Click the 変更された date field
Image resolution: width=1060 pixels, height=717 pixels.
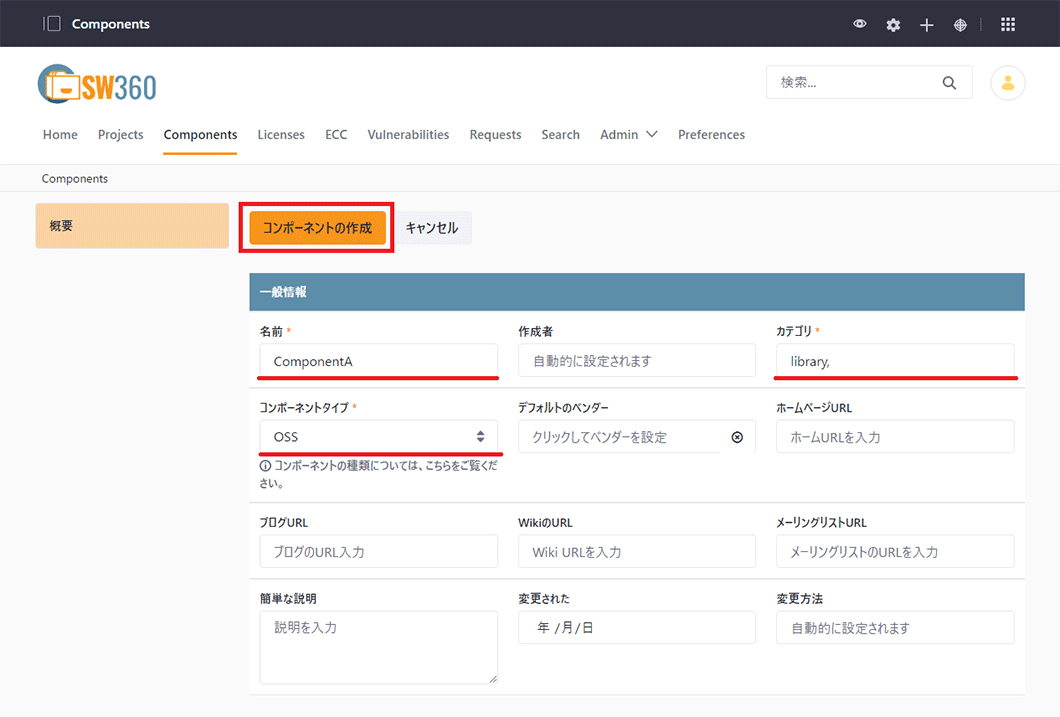[x=636, y=628]
